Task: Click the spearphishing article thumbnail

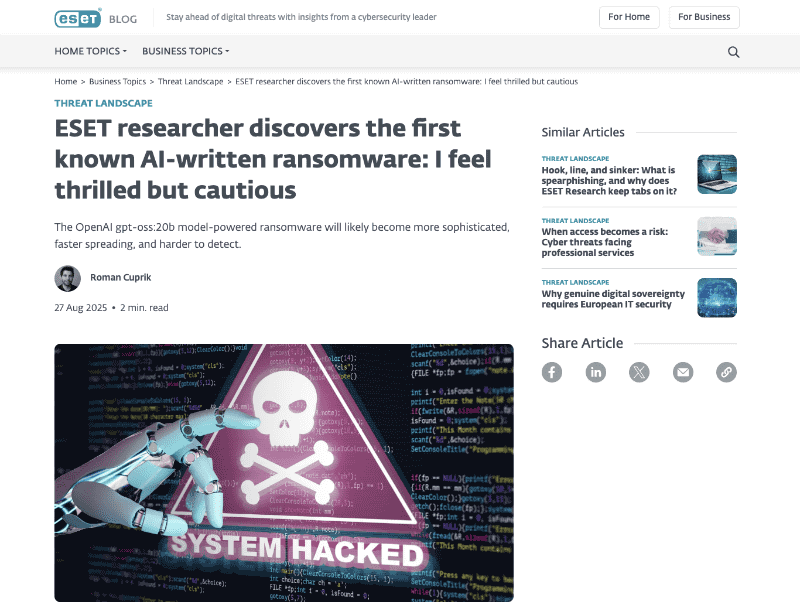Action: coord(717,174)
